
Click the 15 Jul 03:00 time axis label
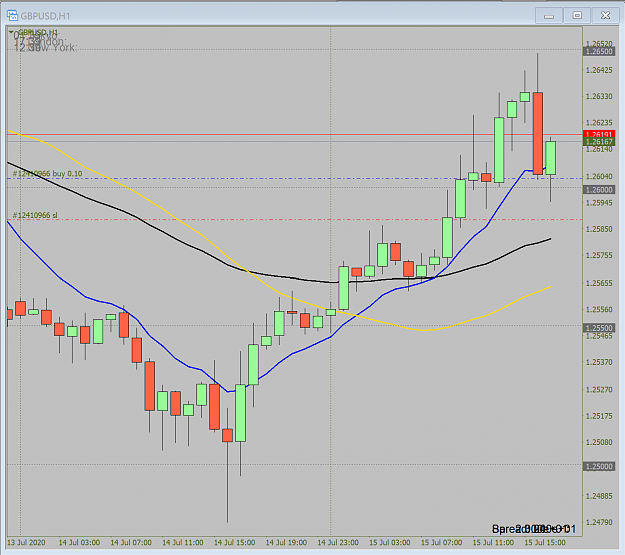390,543
